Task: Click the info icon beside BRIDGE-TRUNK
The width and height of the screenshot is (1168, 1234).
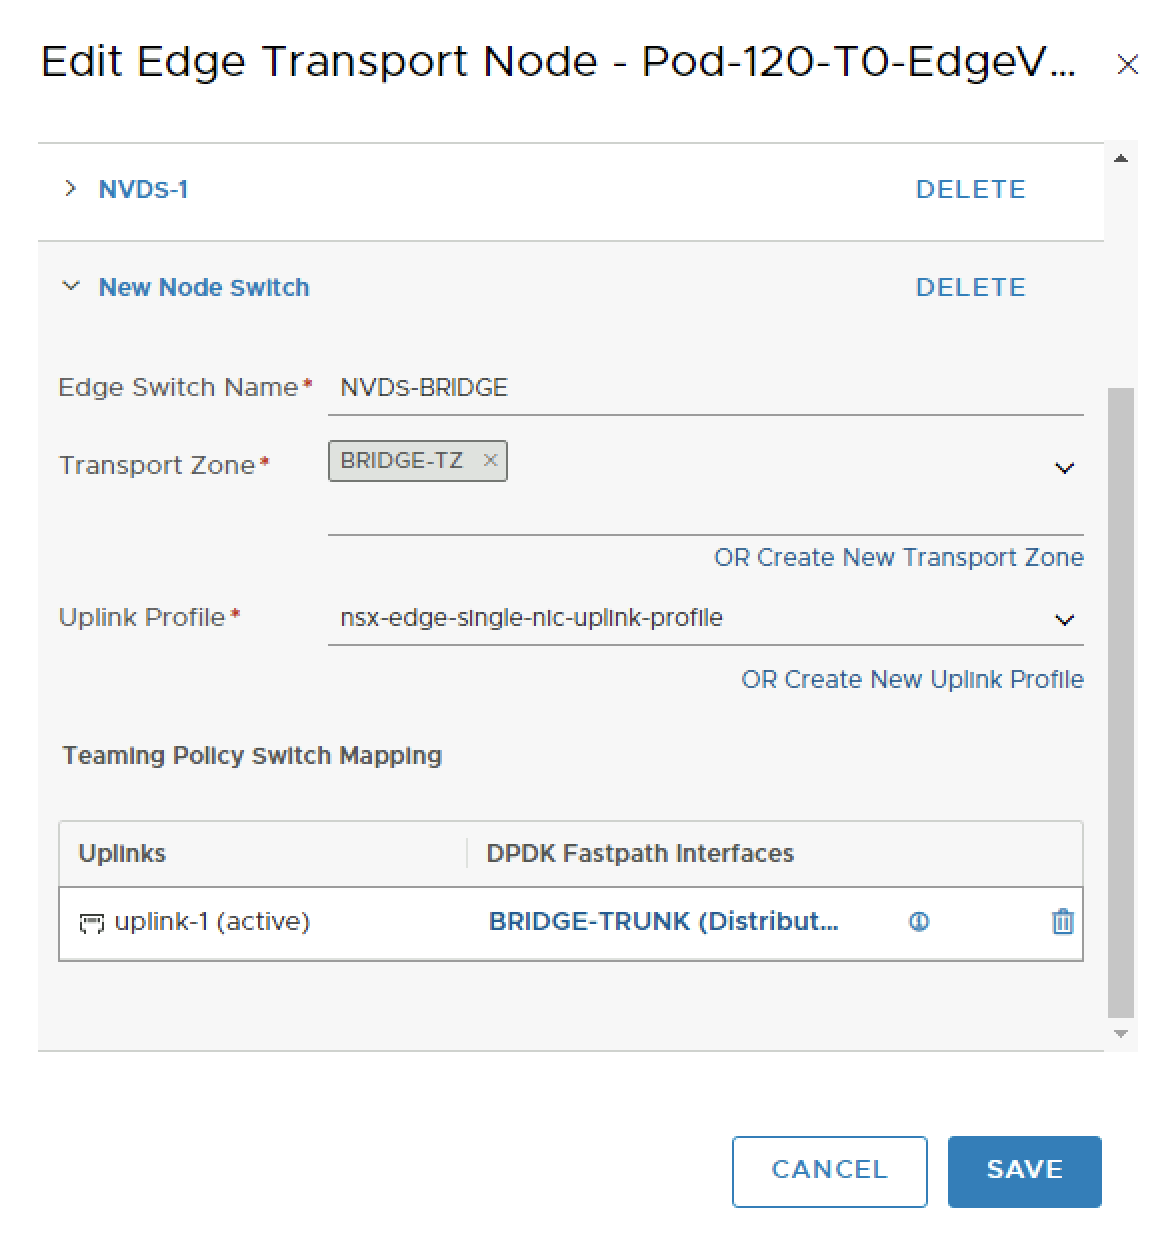Action: (918, 922)
